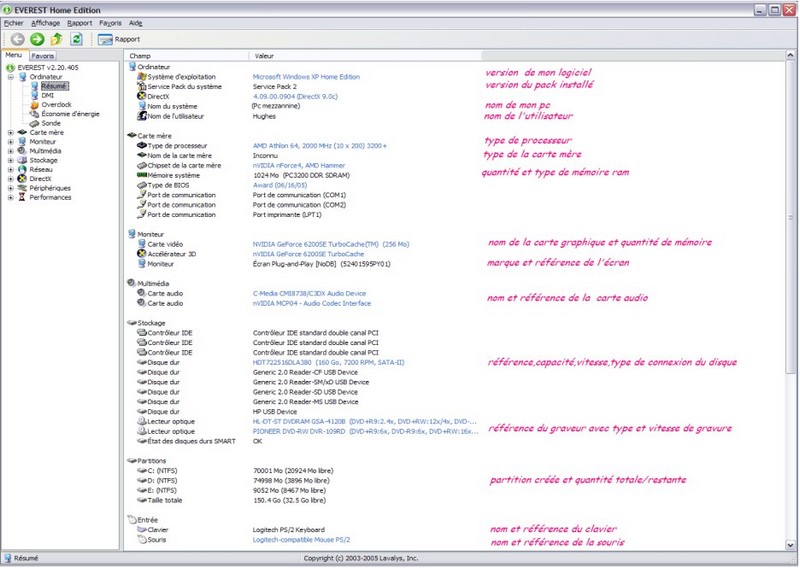
Task: Click the green Back arrow toolbar button
Action: point(18,39)
